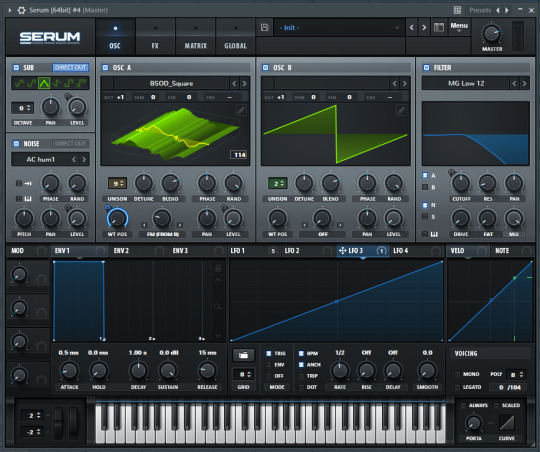The width and height of the screenshot is (540, 452).
Task: Click the Serum plugin gear icon in title bar
Action: pyautogui.click(x=21, y=10)
